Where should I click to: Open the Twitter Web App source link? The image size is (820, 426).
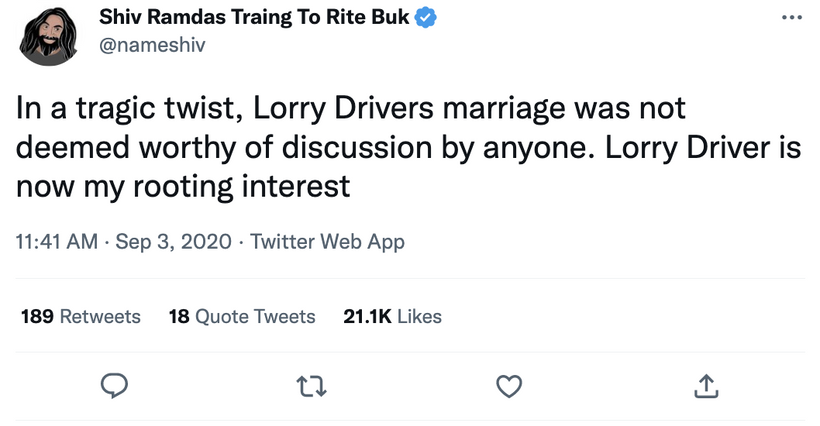tap(327, 242)
